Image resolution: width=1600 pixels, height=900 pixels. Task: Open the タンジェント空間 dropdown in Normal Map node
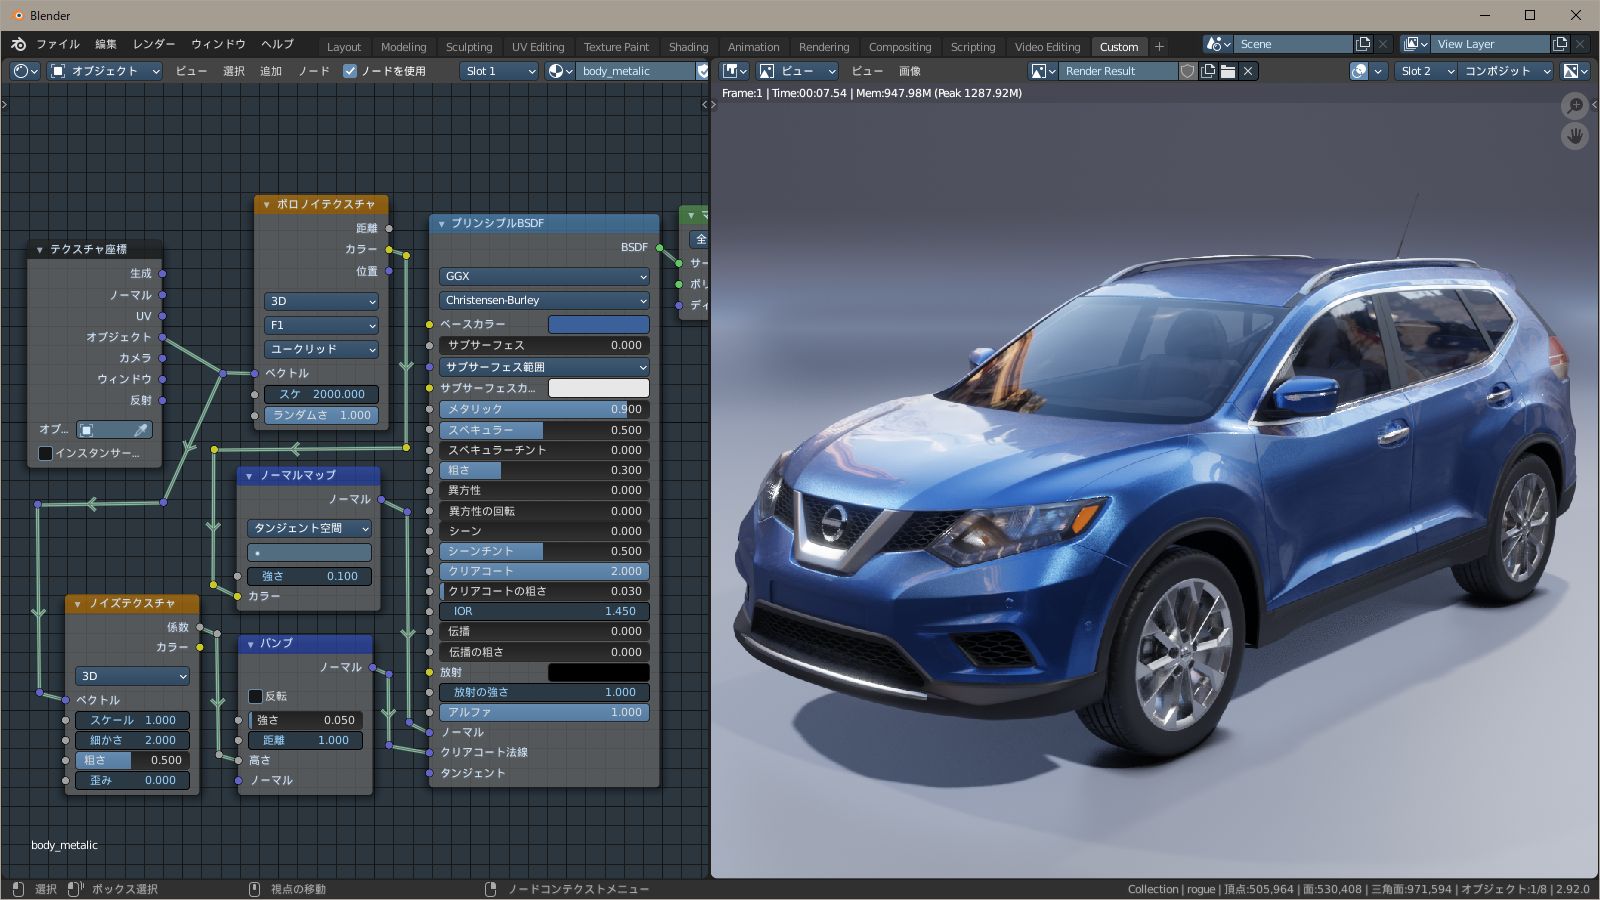[x=309, y=528]
